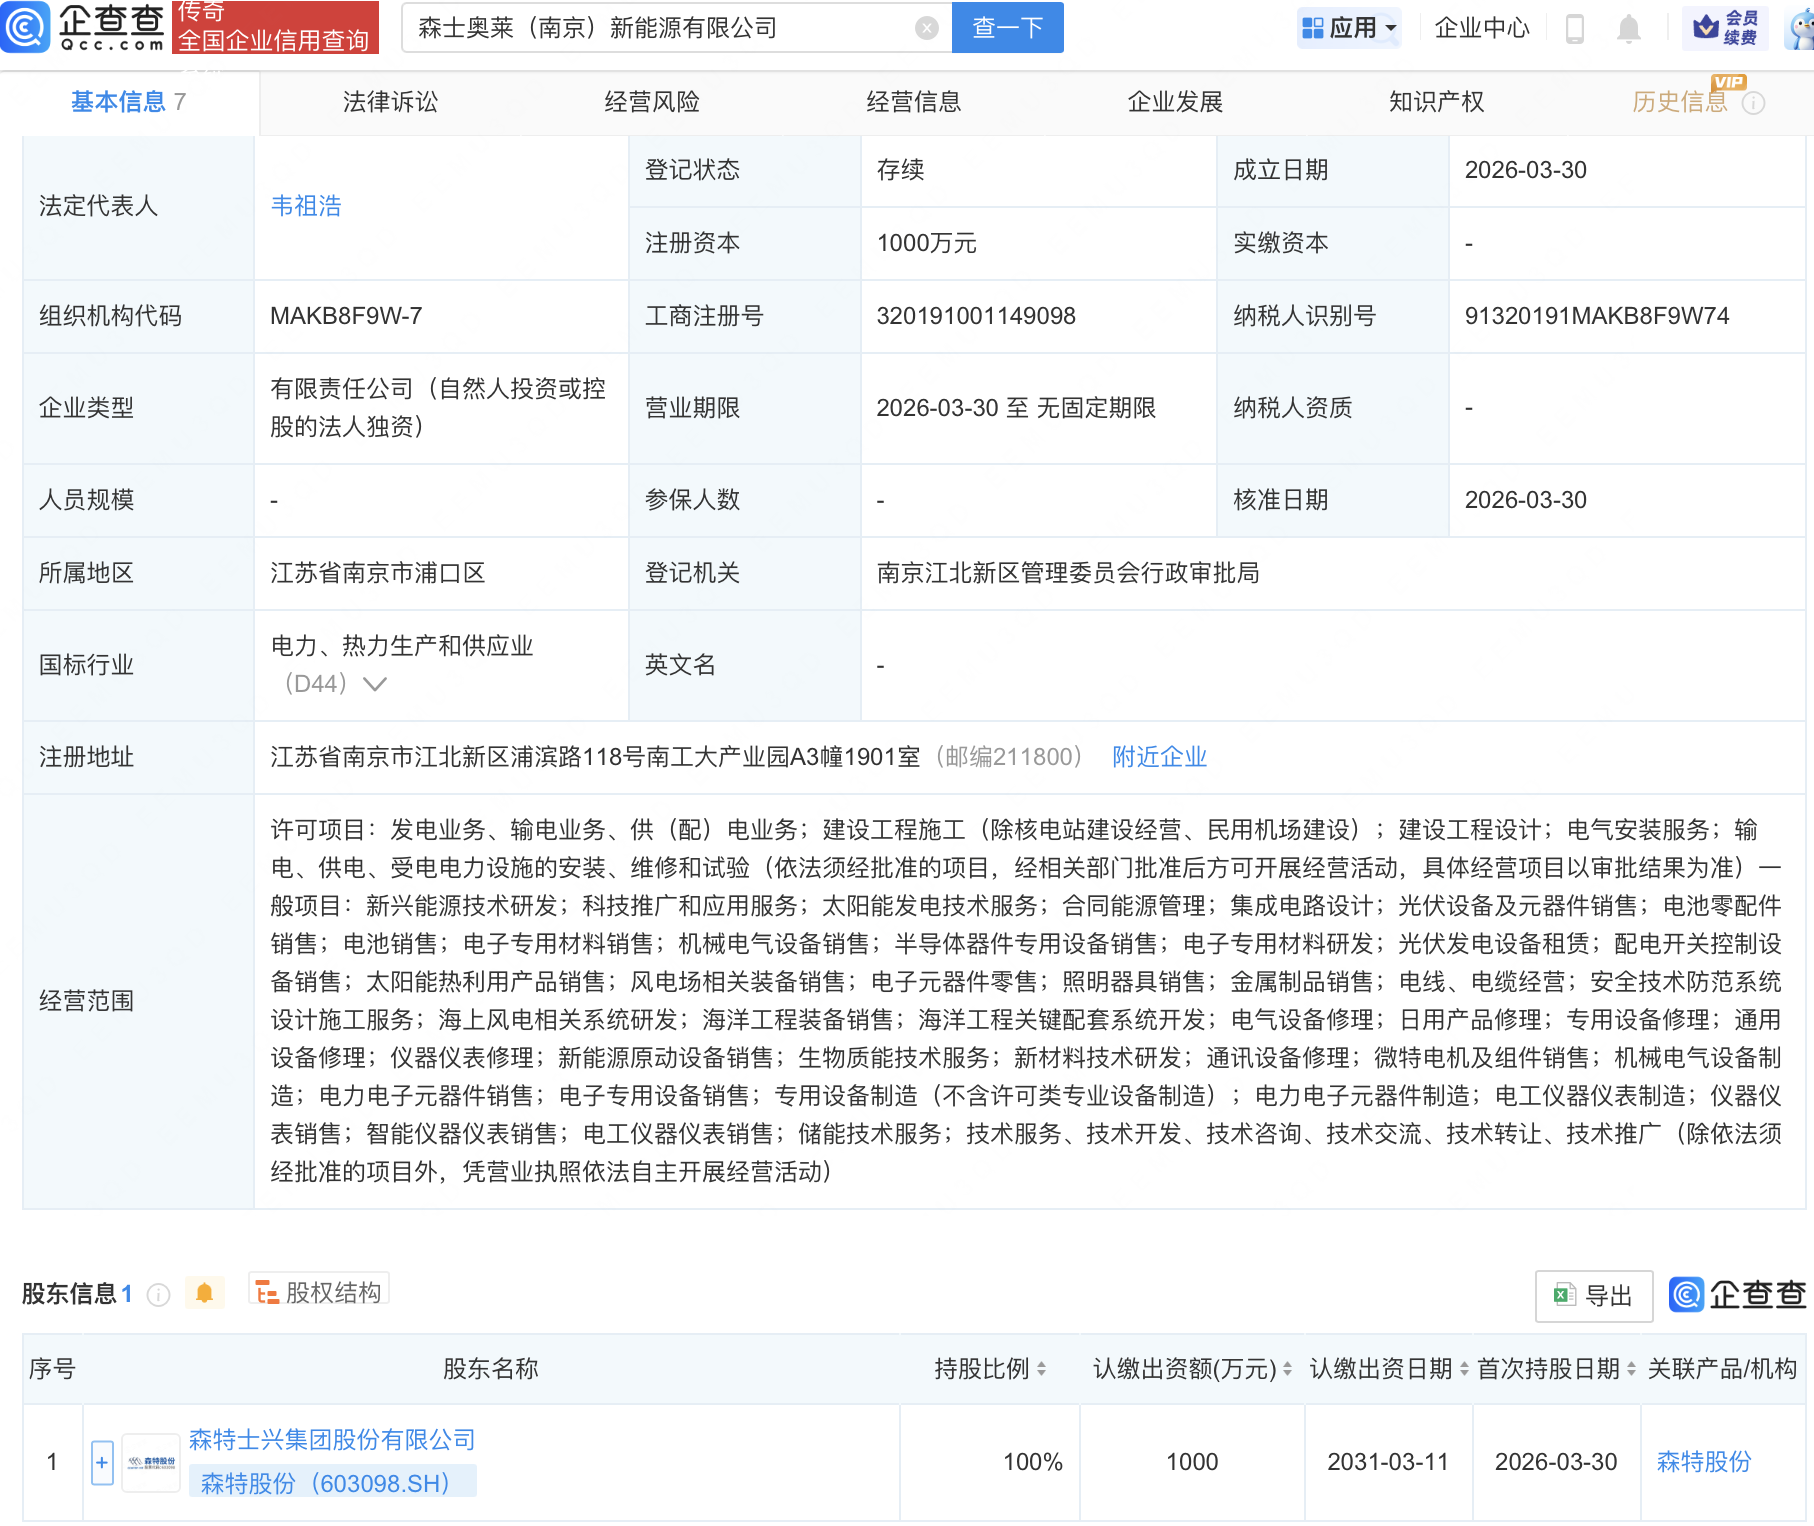Image resolution: width=1814 pixels, height=1526 pixels.
Task: Export shareholder data using the Excel 导出 icon
Action: click(x=1592, y=1294)
